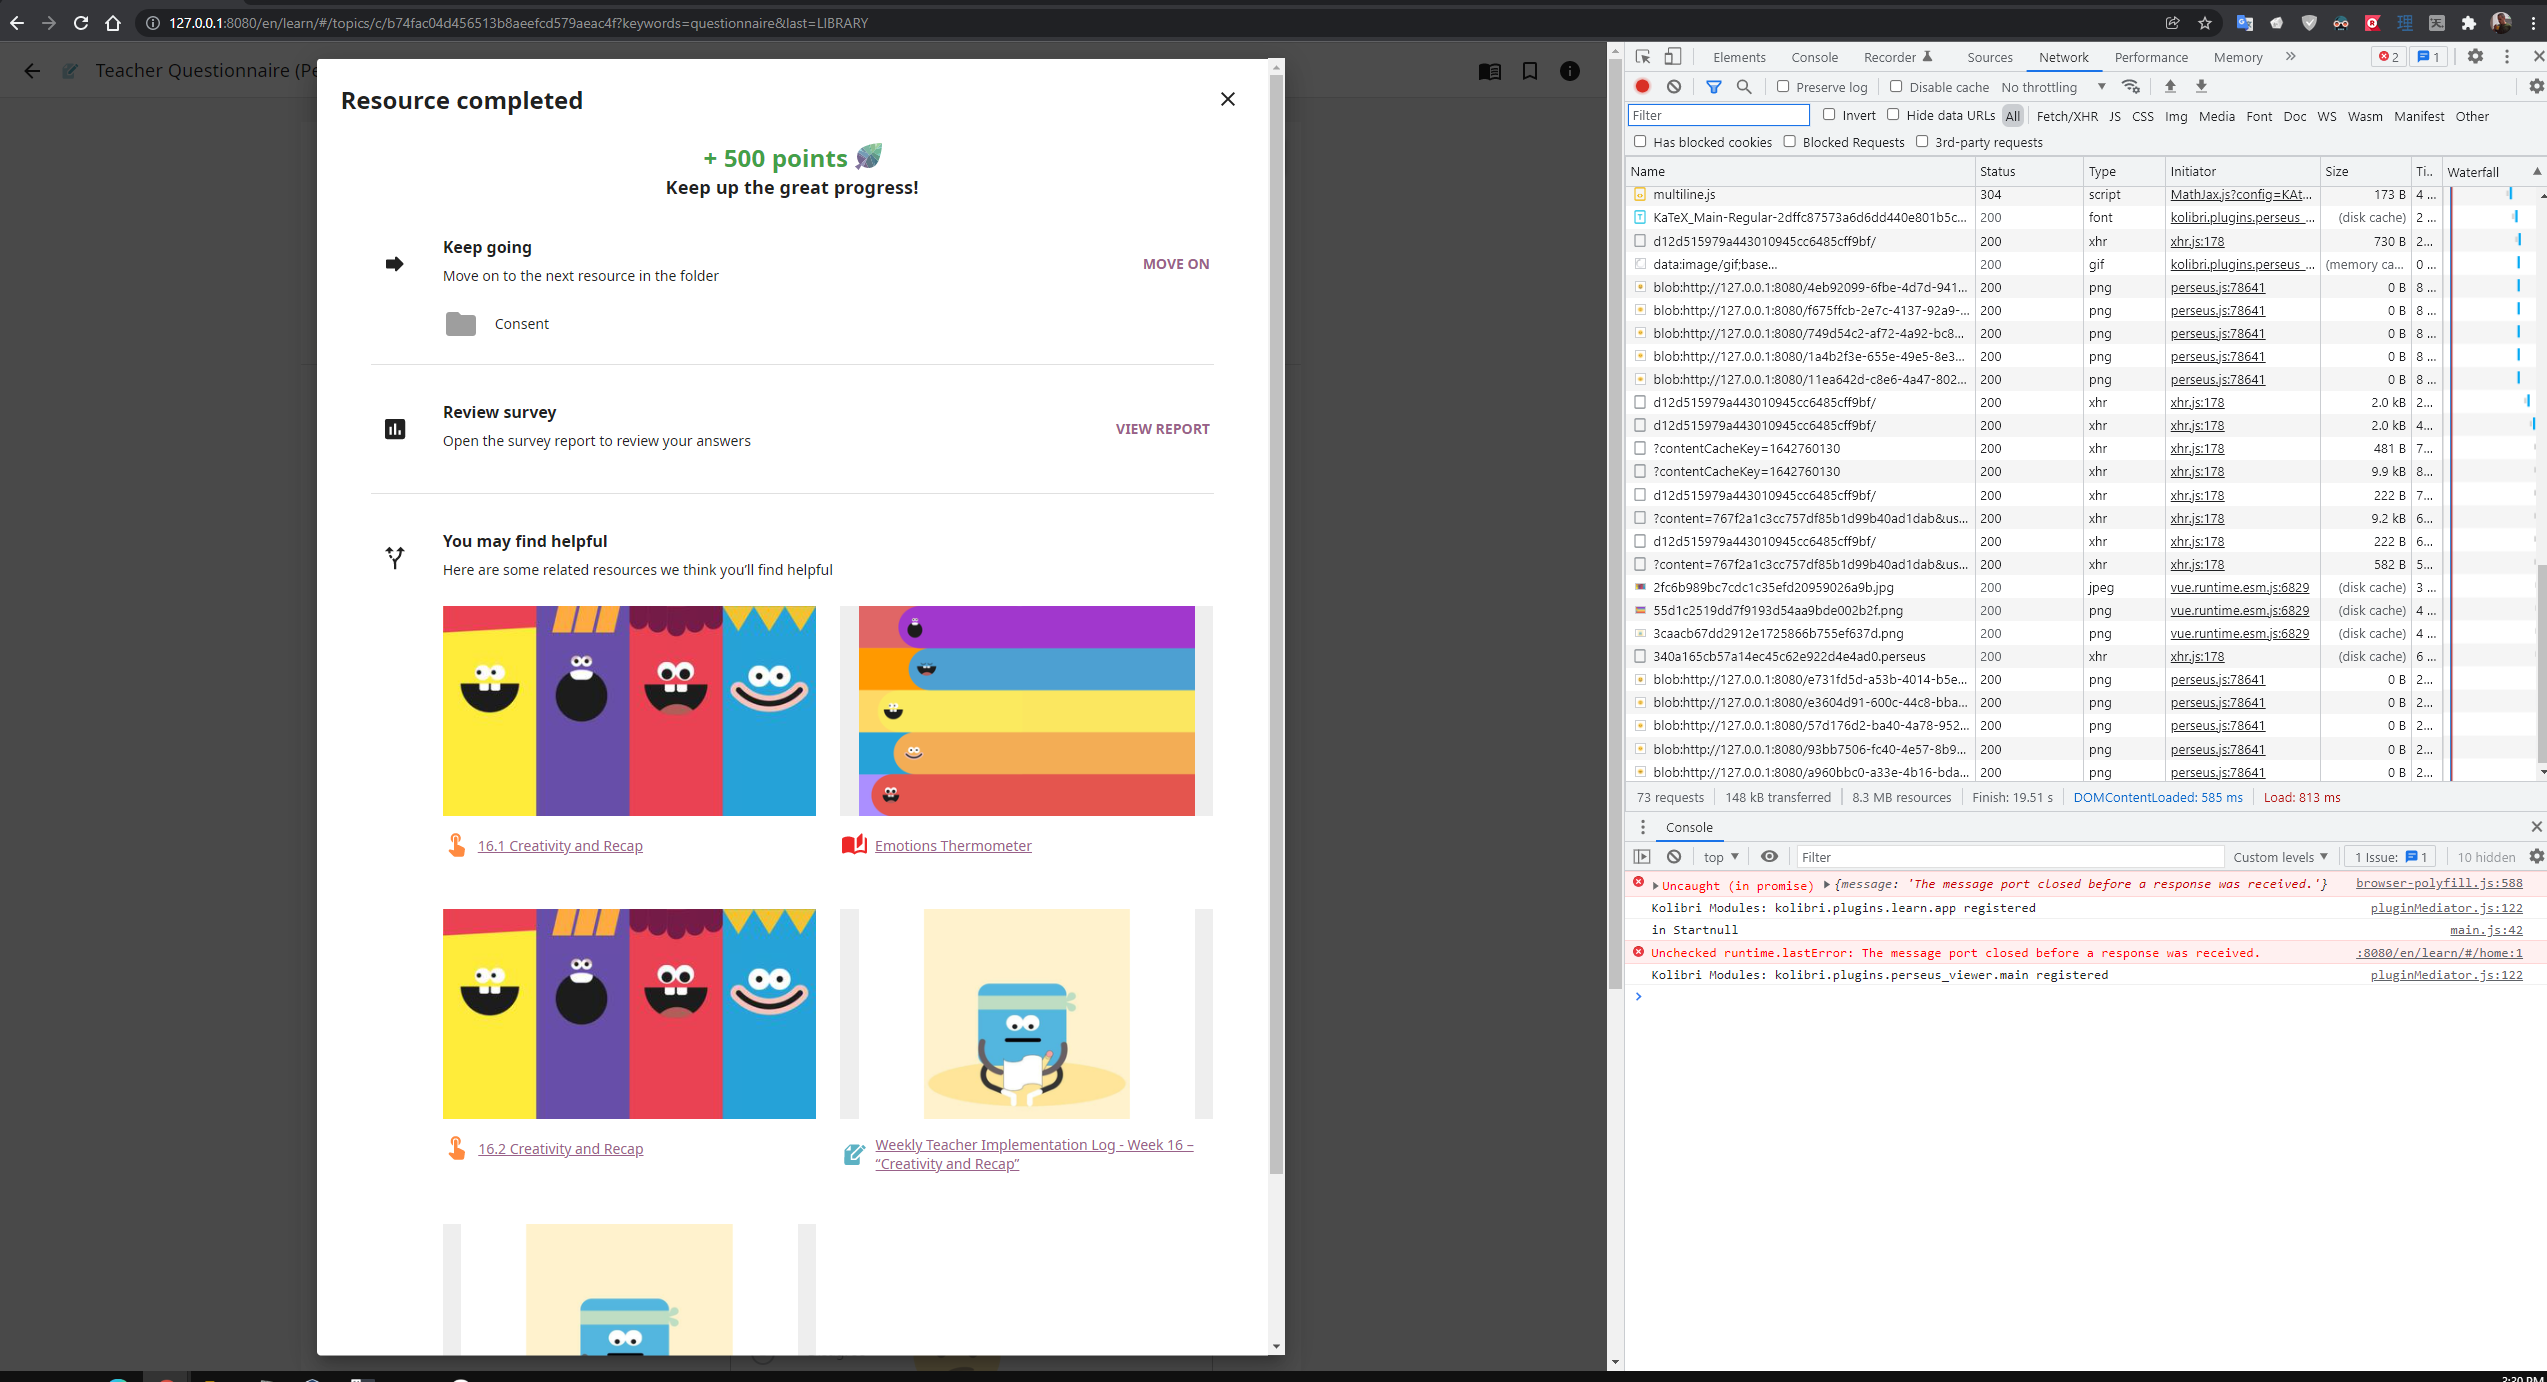This screenshot has width=2547, height=1382.
Task: Enable the Preserve log checkbox
Action: [x=1784, y=87]
